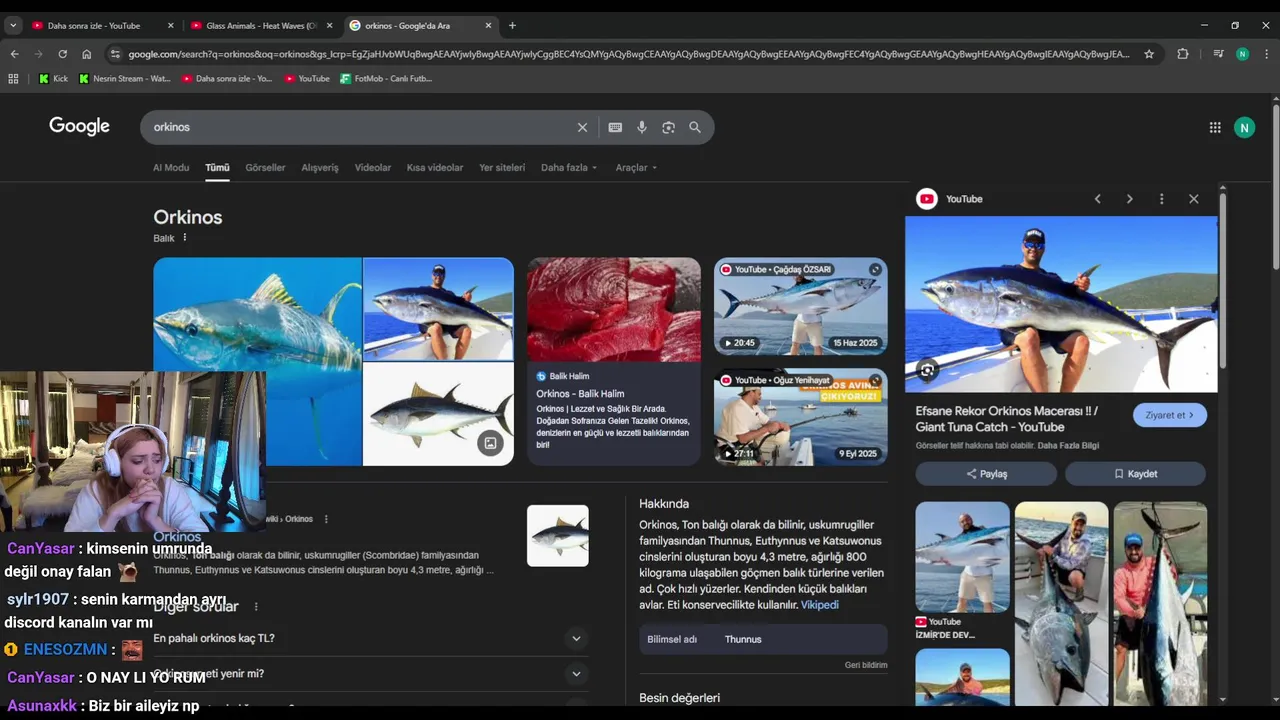Open the more-images icon on the tuna image collage
1280x720 pixels.
point(490,443)
